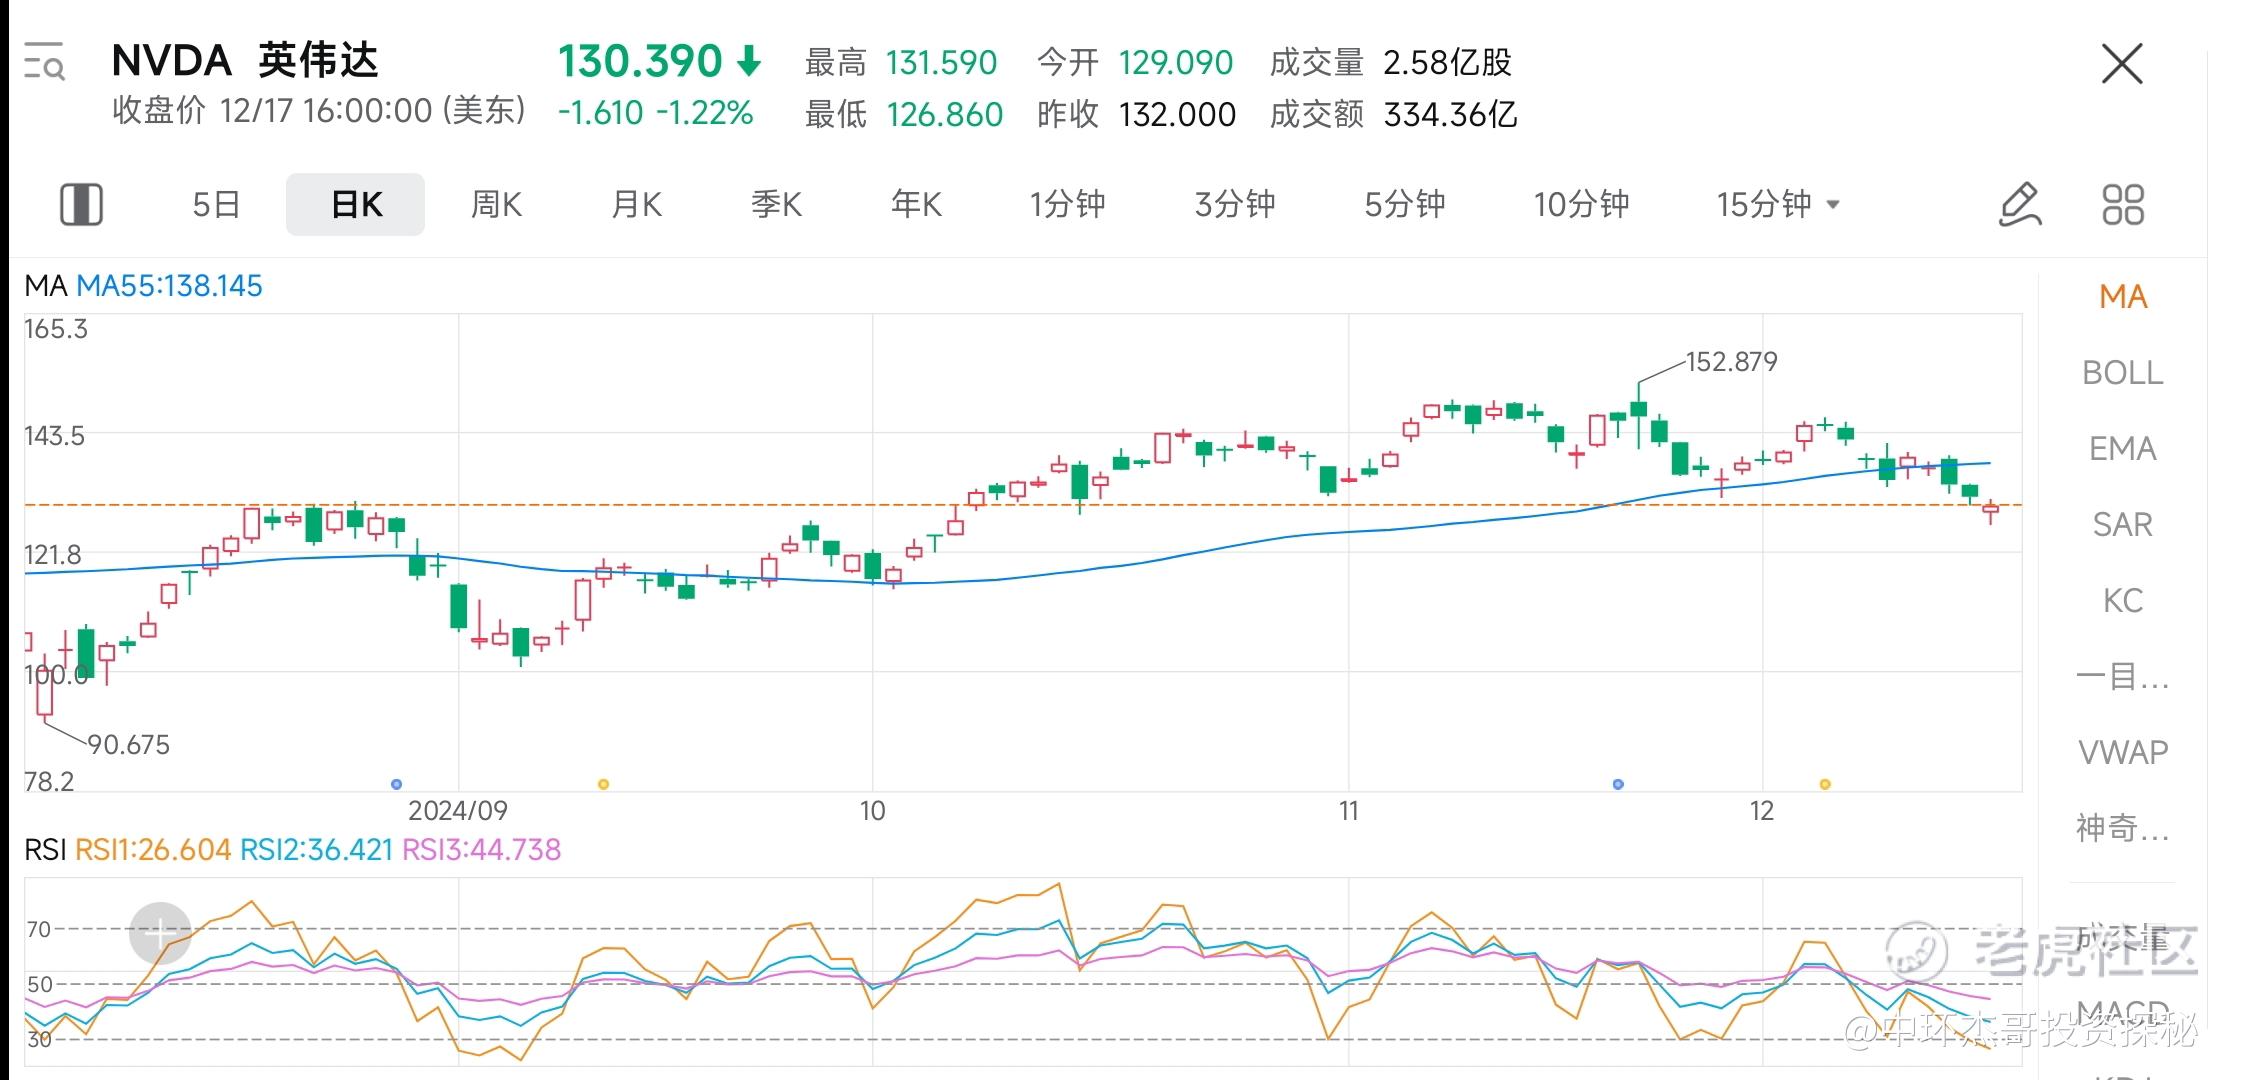Switch to the 月K monthly tab
Screen dimensions: 2242x1080
[636, 204]
